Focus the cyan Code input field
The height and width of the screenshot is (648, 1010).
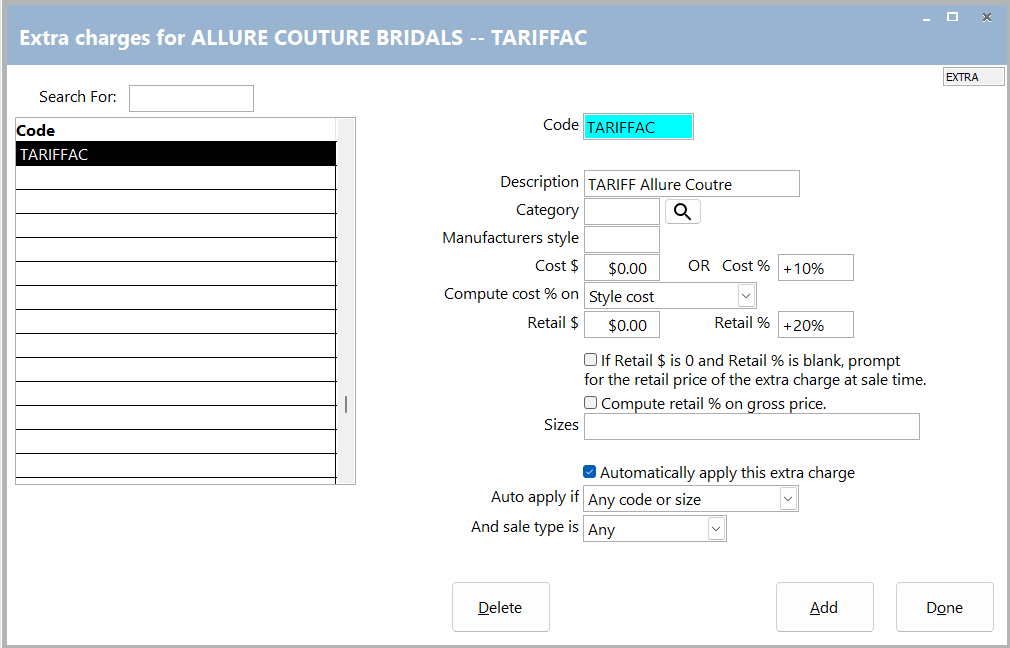click(637, 127)
